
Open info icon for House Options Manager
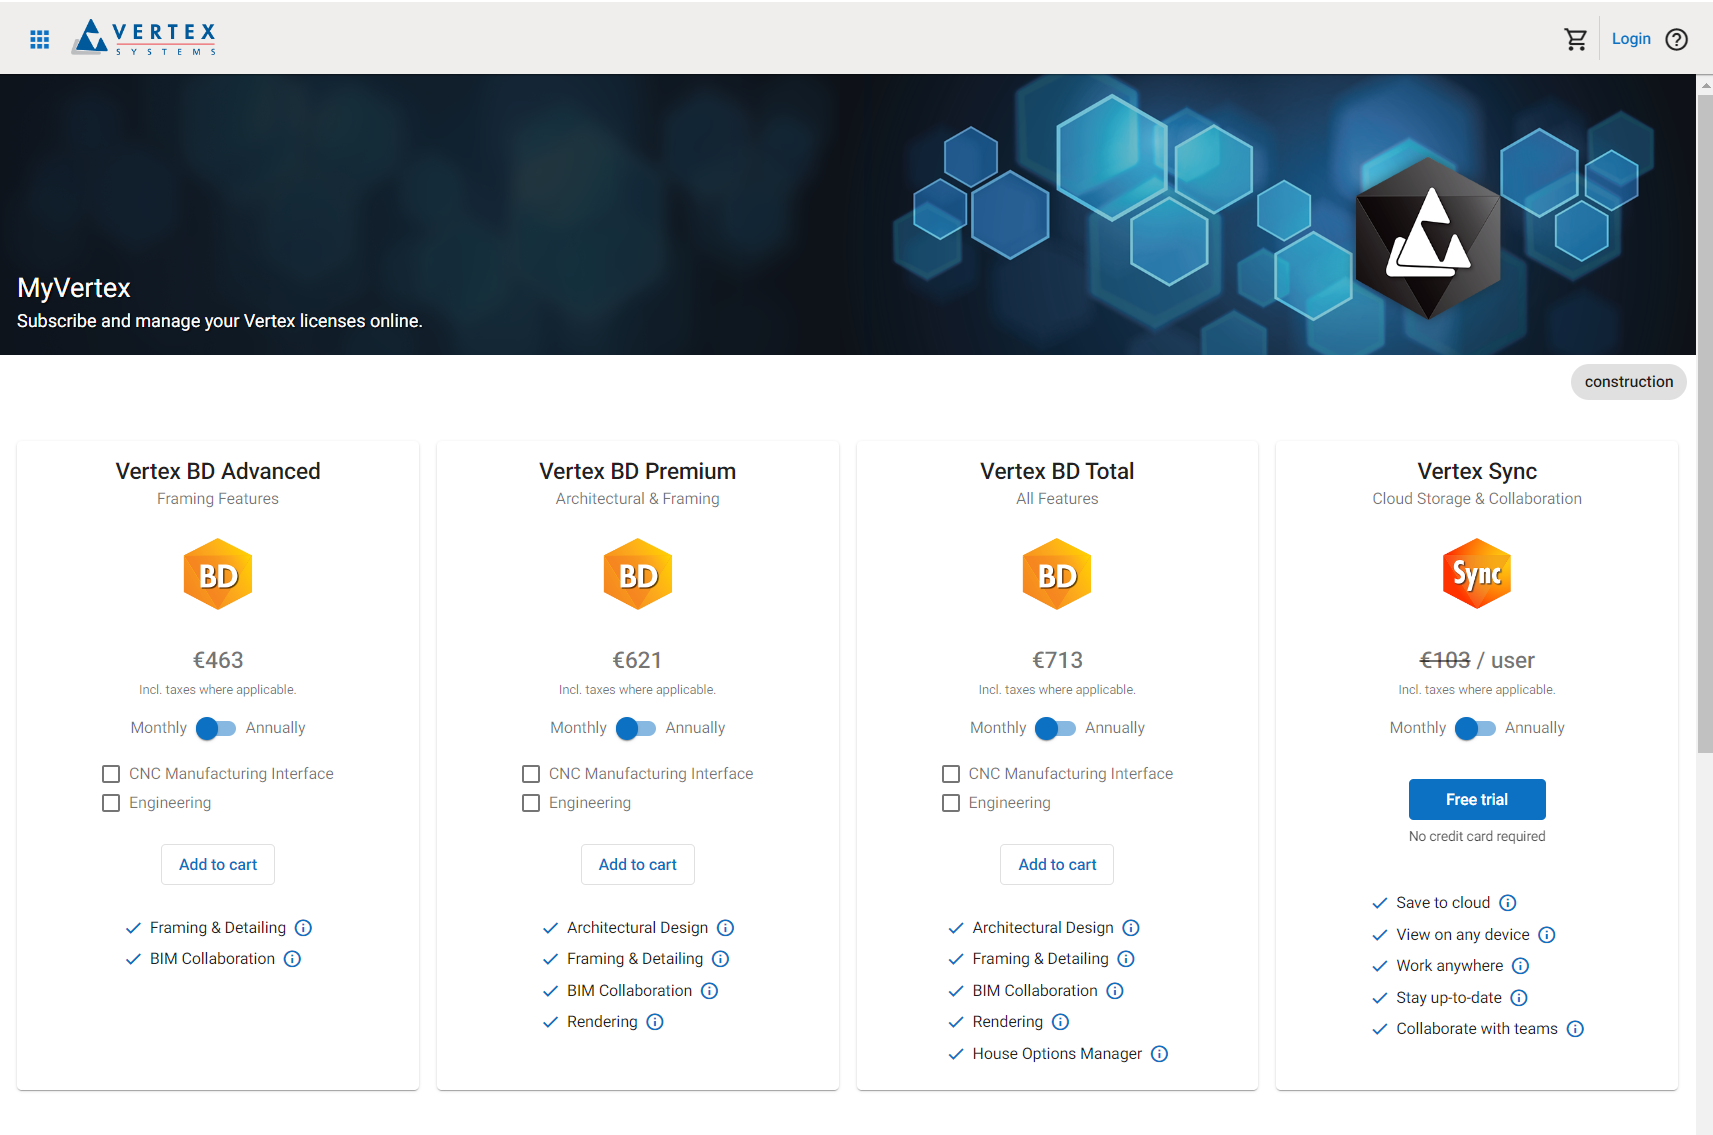pos(1159,1054)
